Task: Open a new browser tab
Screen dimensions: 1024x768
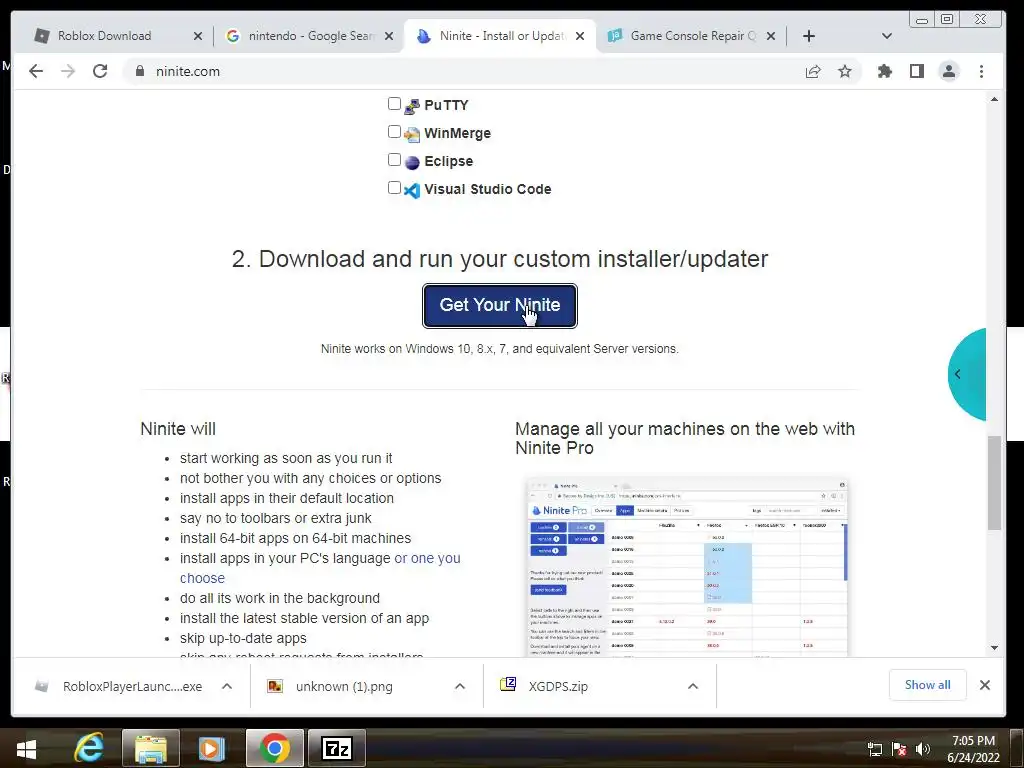Action: [808, 36]
